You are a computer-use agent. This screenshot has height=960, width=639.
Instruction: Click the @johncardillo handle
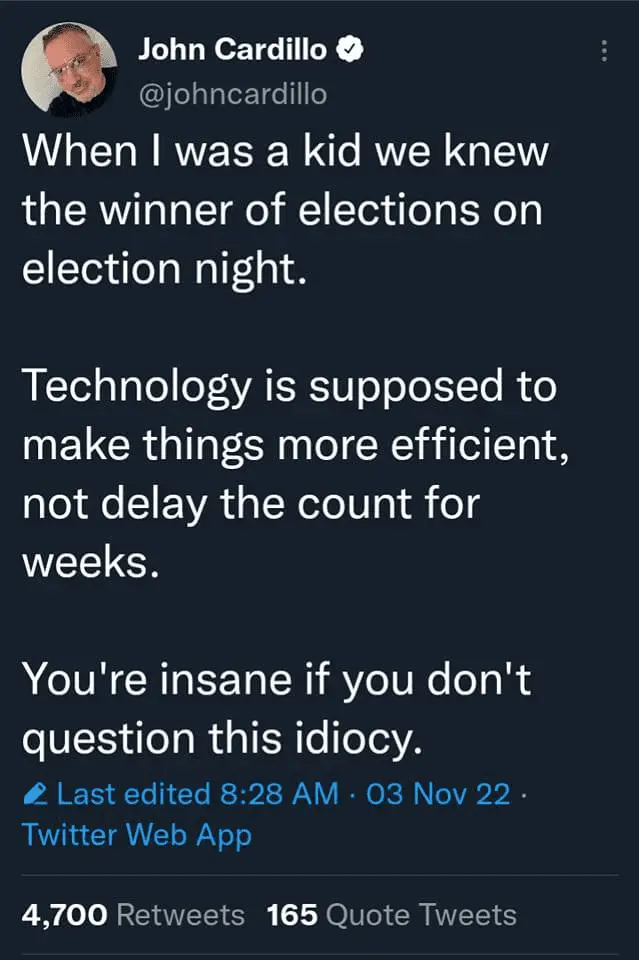point(231,93)
